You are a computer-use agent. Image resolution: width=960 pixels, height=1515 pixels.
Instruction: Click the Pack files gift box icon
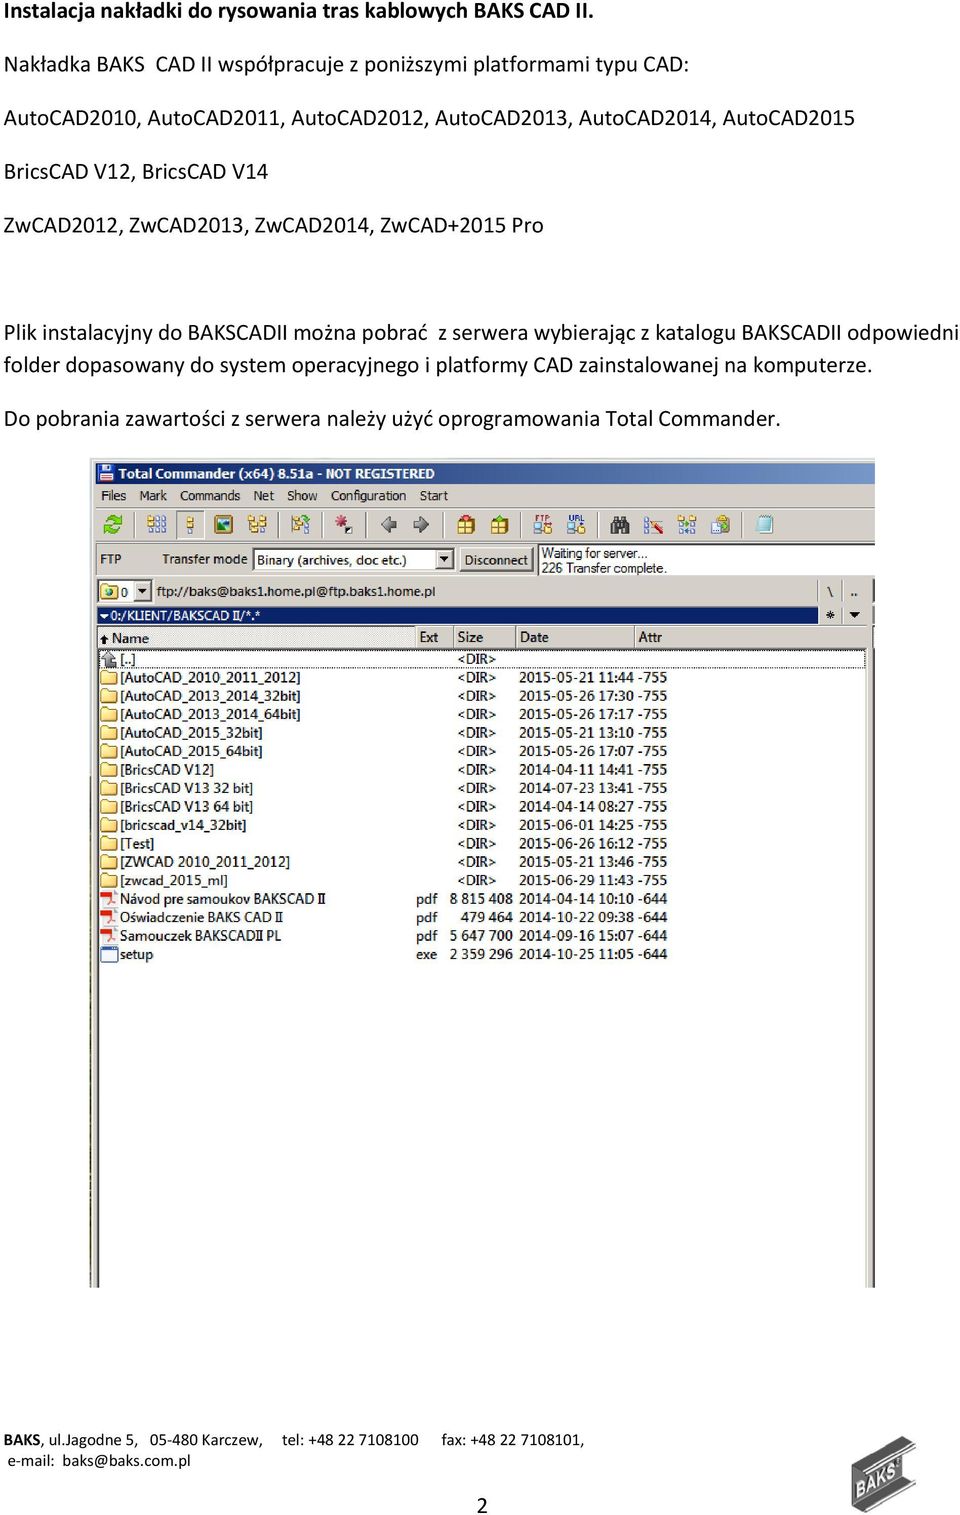(466, 524)
